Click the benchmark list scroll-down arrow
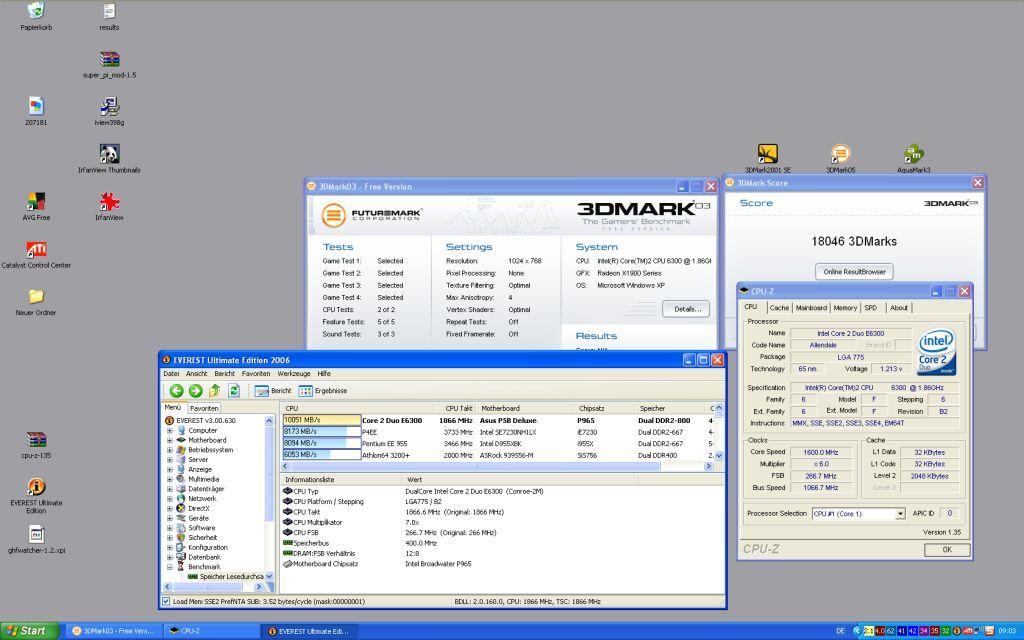The height and width of the screenshot is (640, 1024). pyautogui.click(x=719, y=456)
